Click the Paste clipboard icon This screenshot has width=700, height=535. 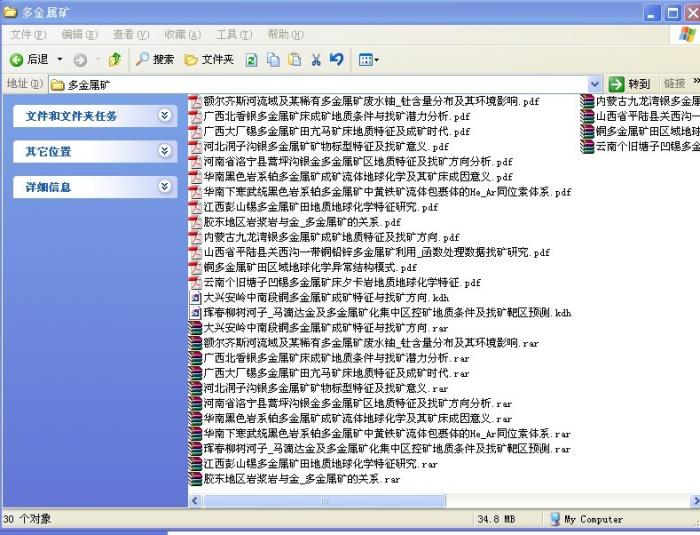click(294, 60)
